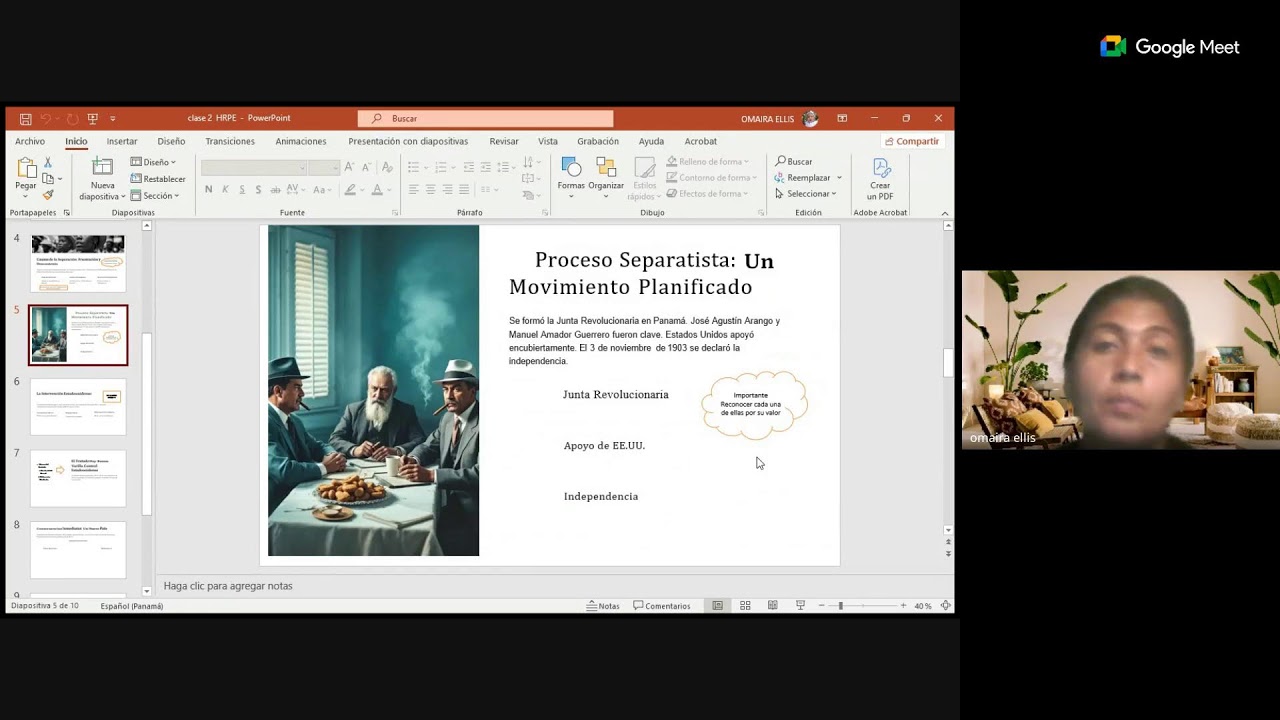Click the OMAIRA ELLIS account picture
The image size is (1280, 720).
click(810, 118)
